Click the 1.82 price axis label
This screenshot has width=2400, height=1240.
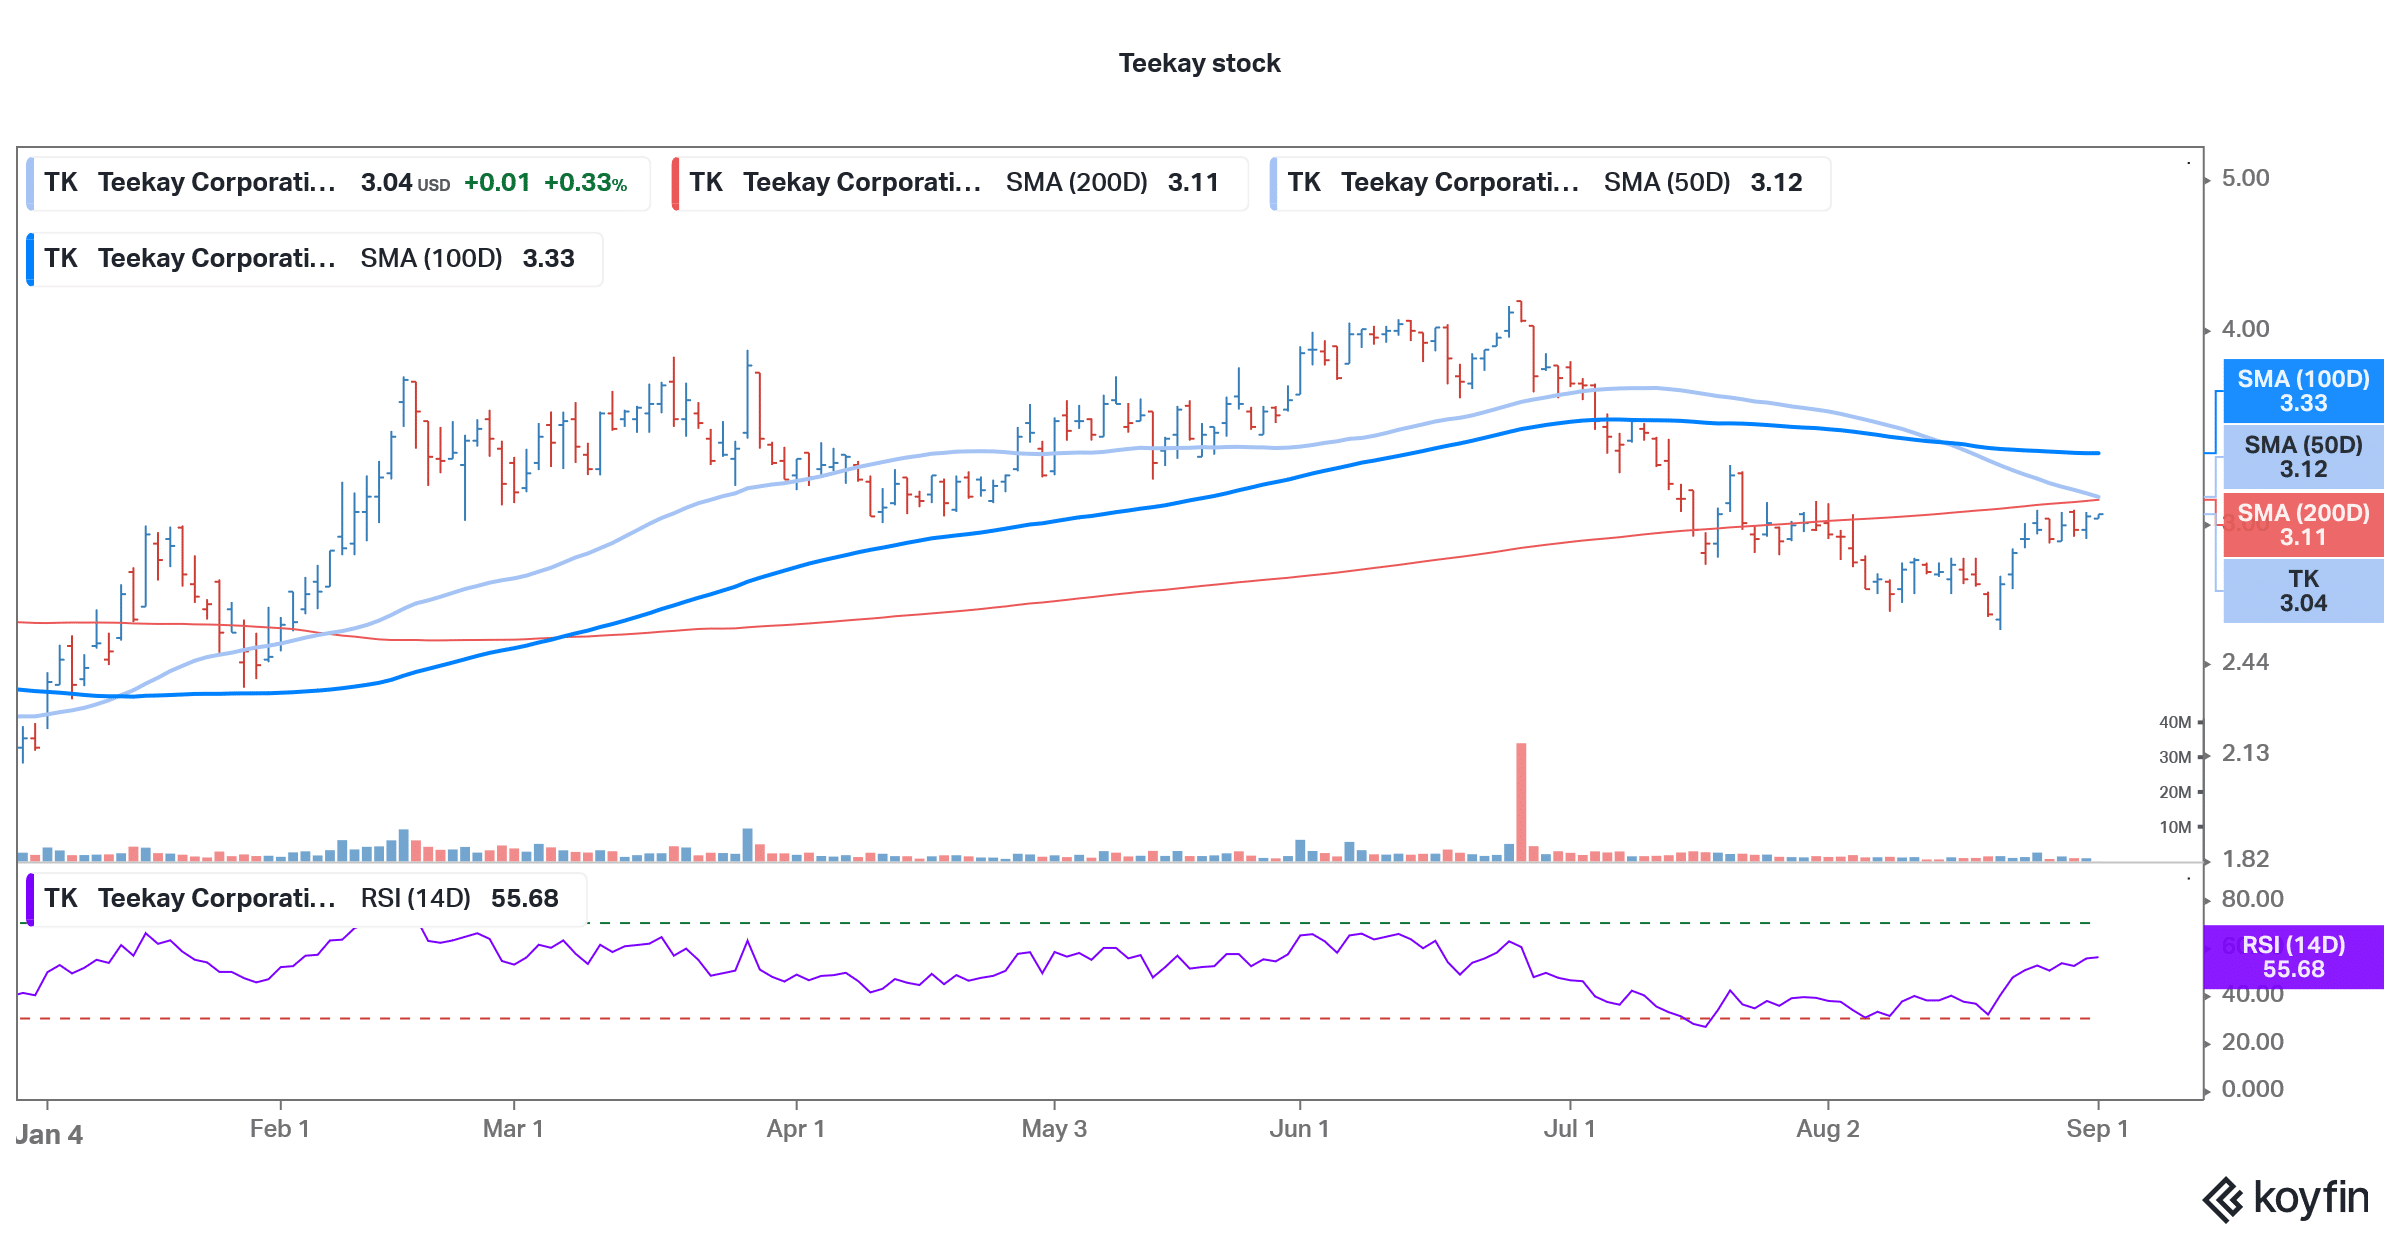[x=2245, y=859]
